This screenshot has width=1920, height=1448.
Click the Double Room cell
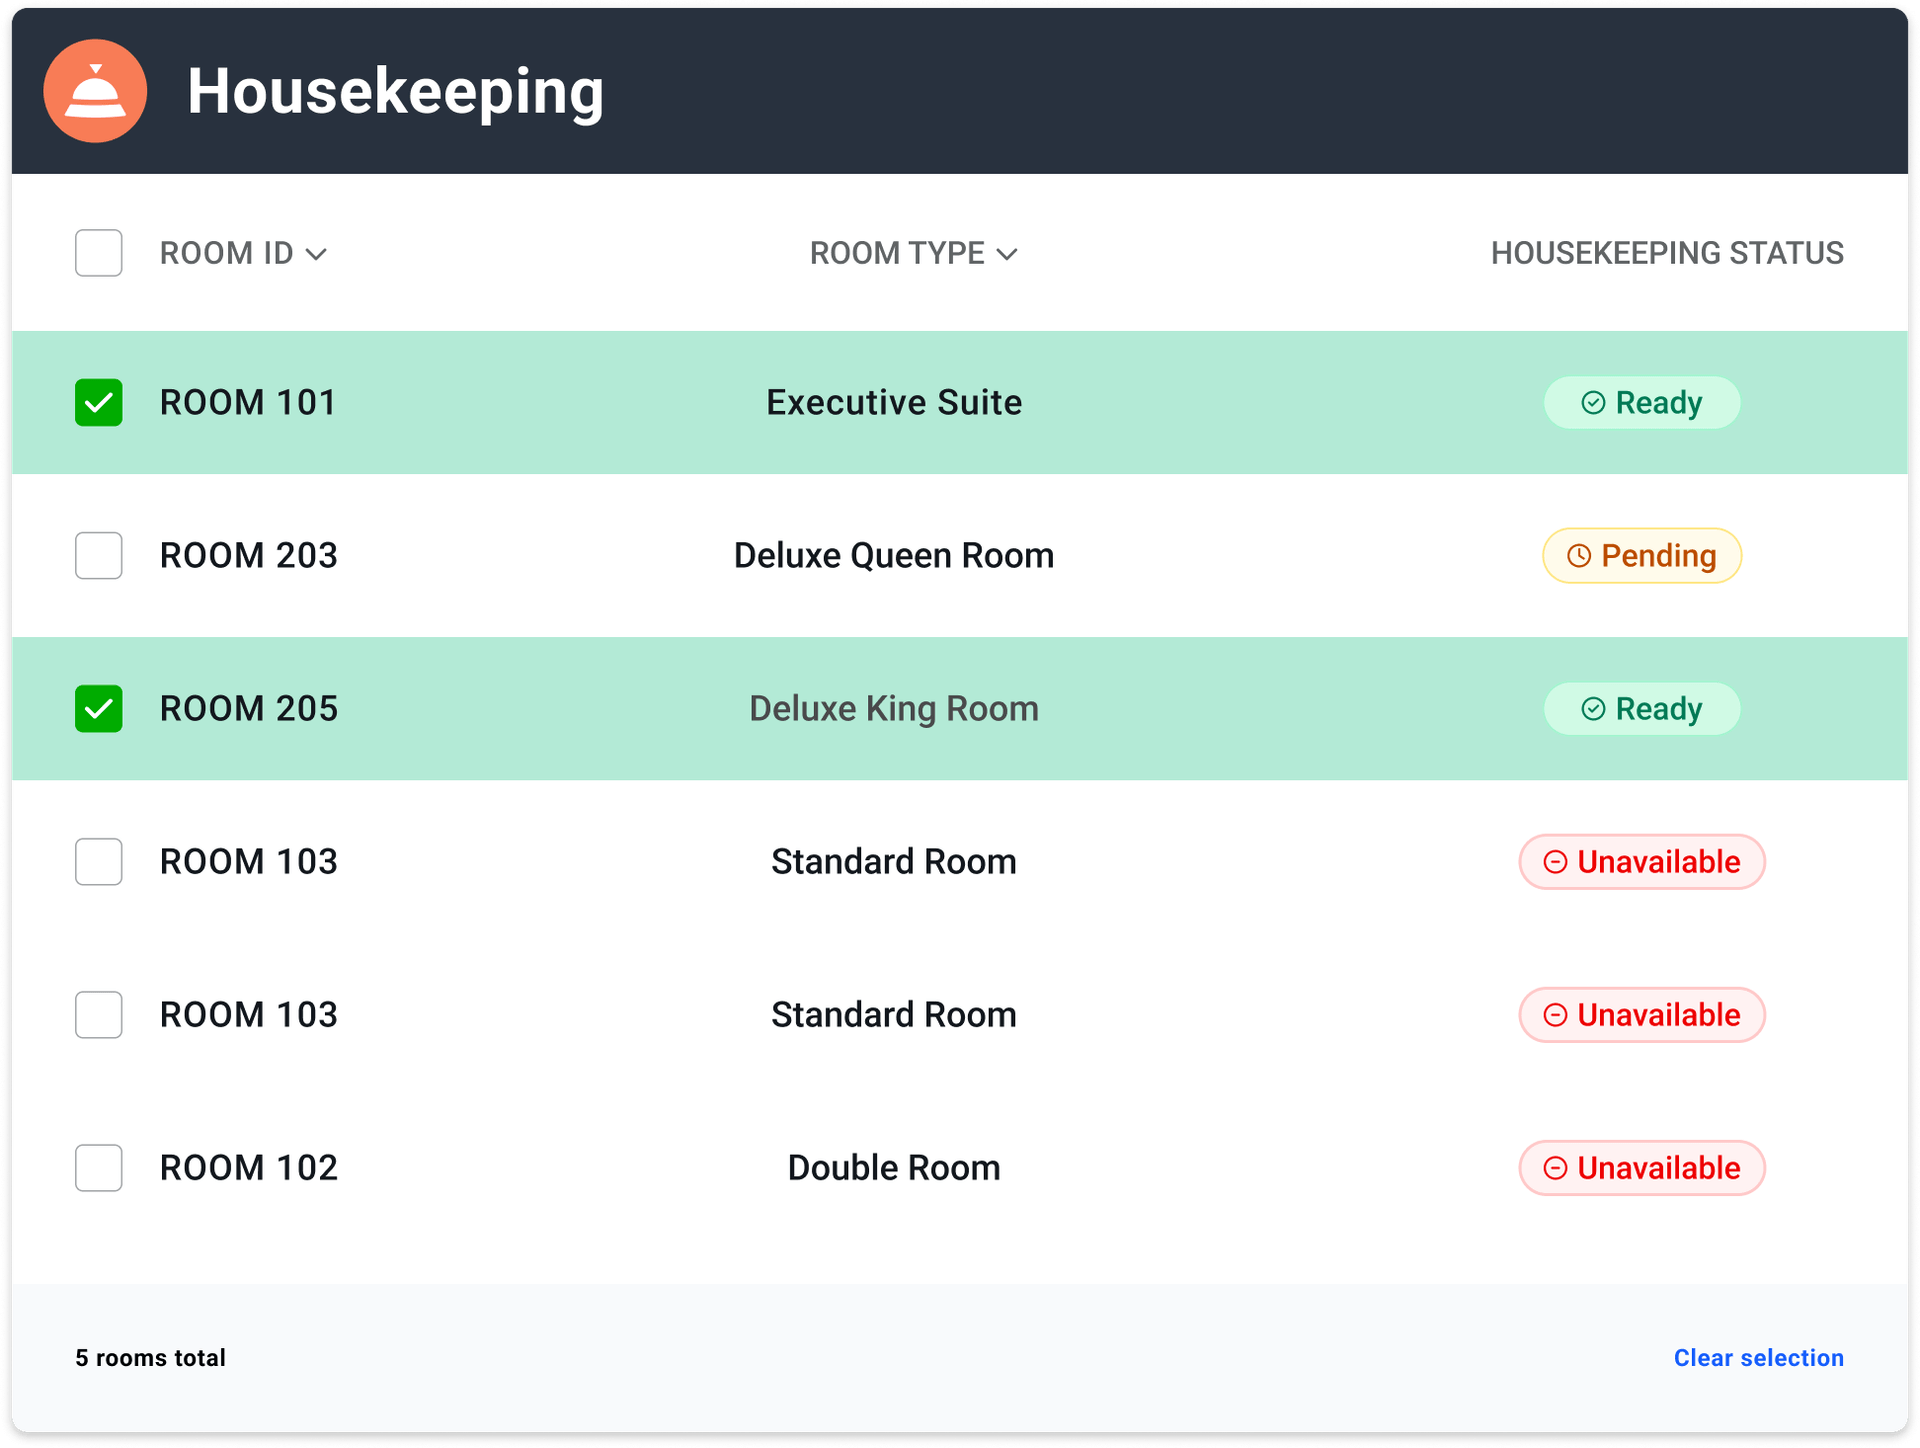[894, 1167]
